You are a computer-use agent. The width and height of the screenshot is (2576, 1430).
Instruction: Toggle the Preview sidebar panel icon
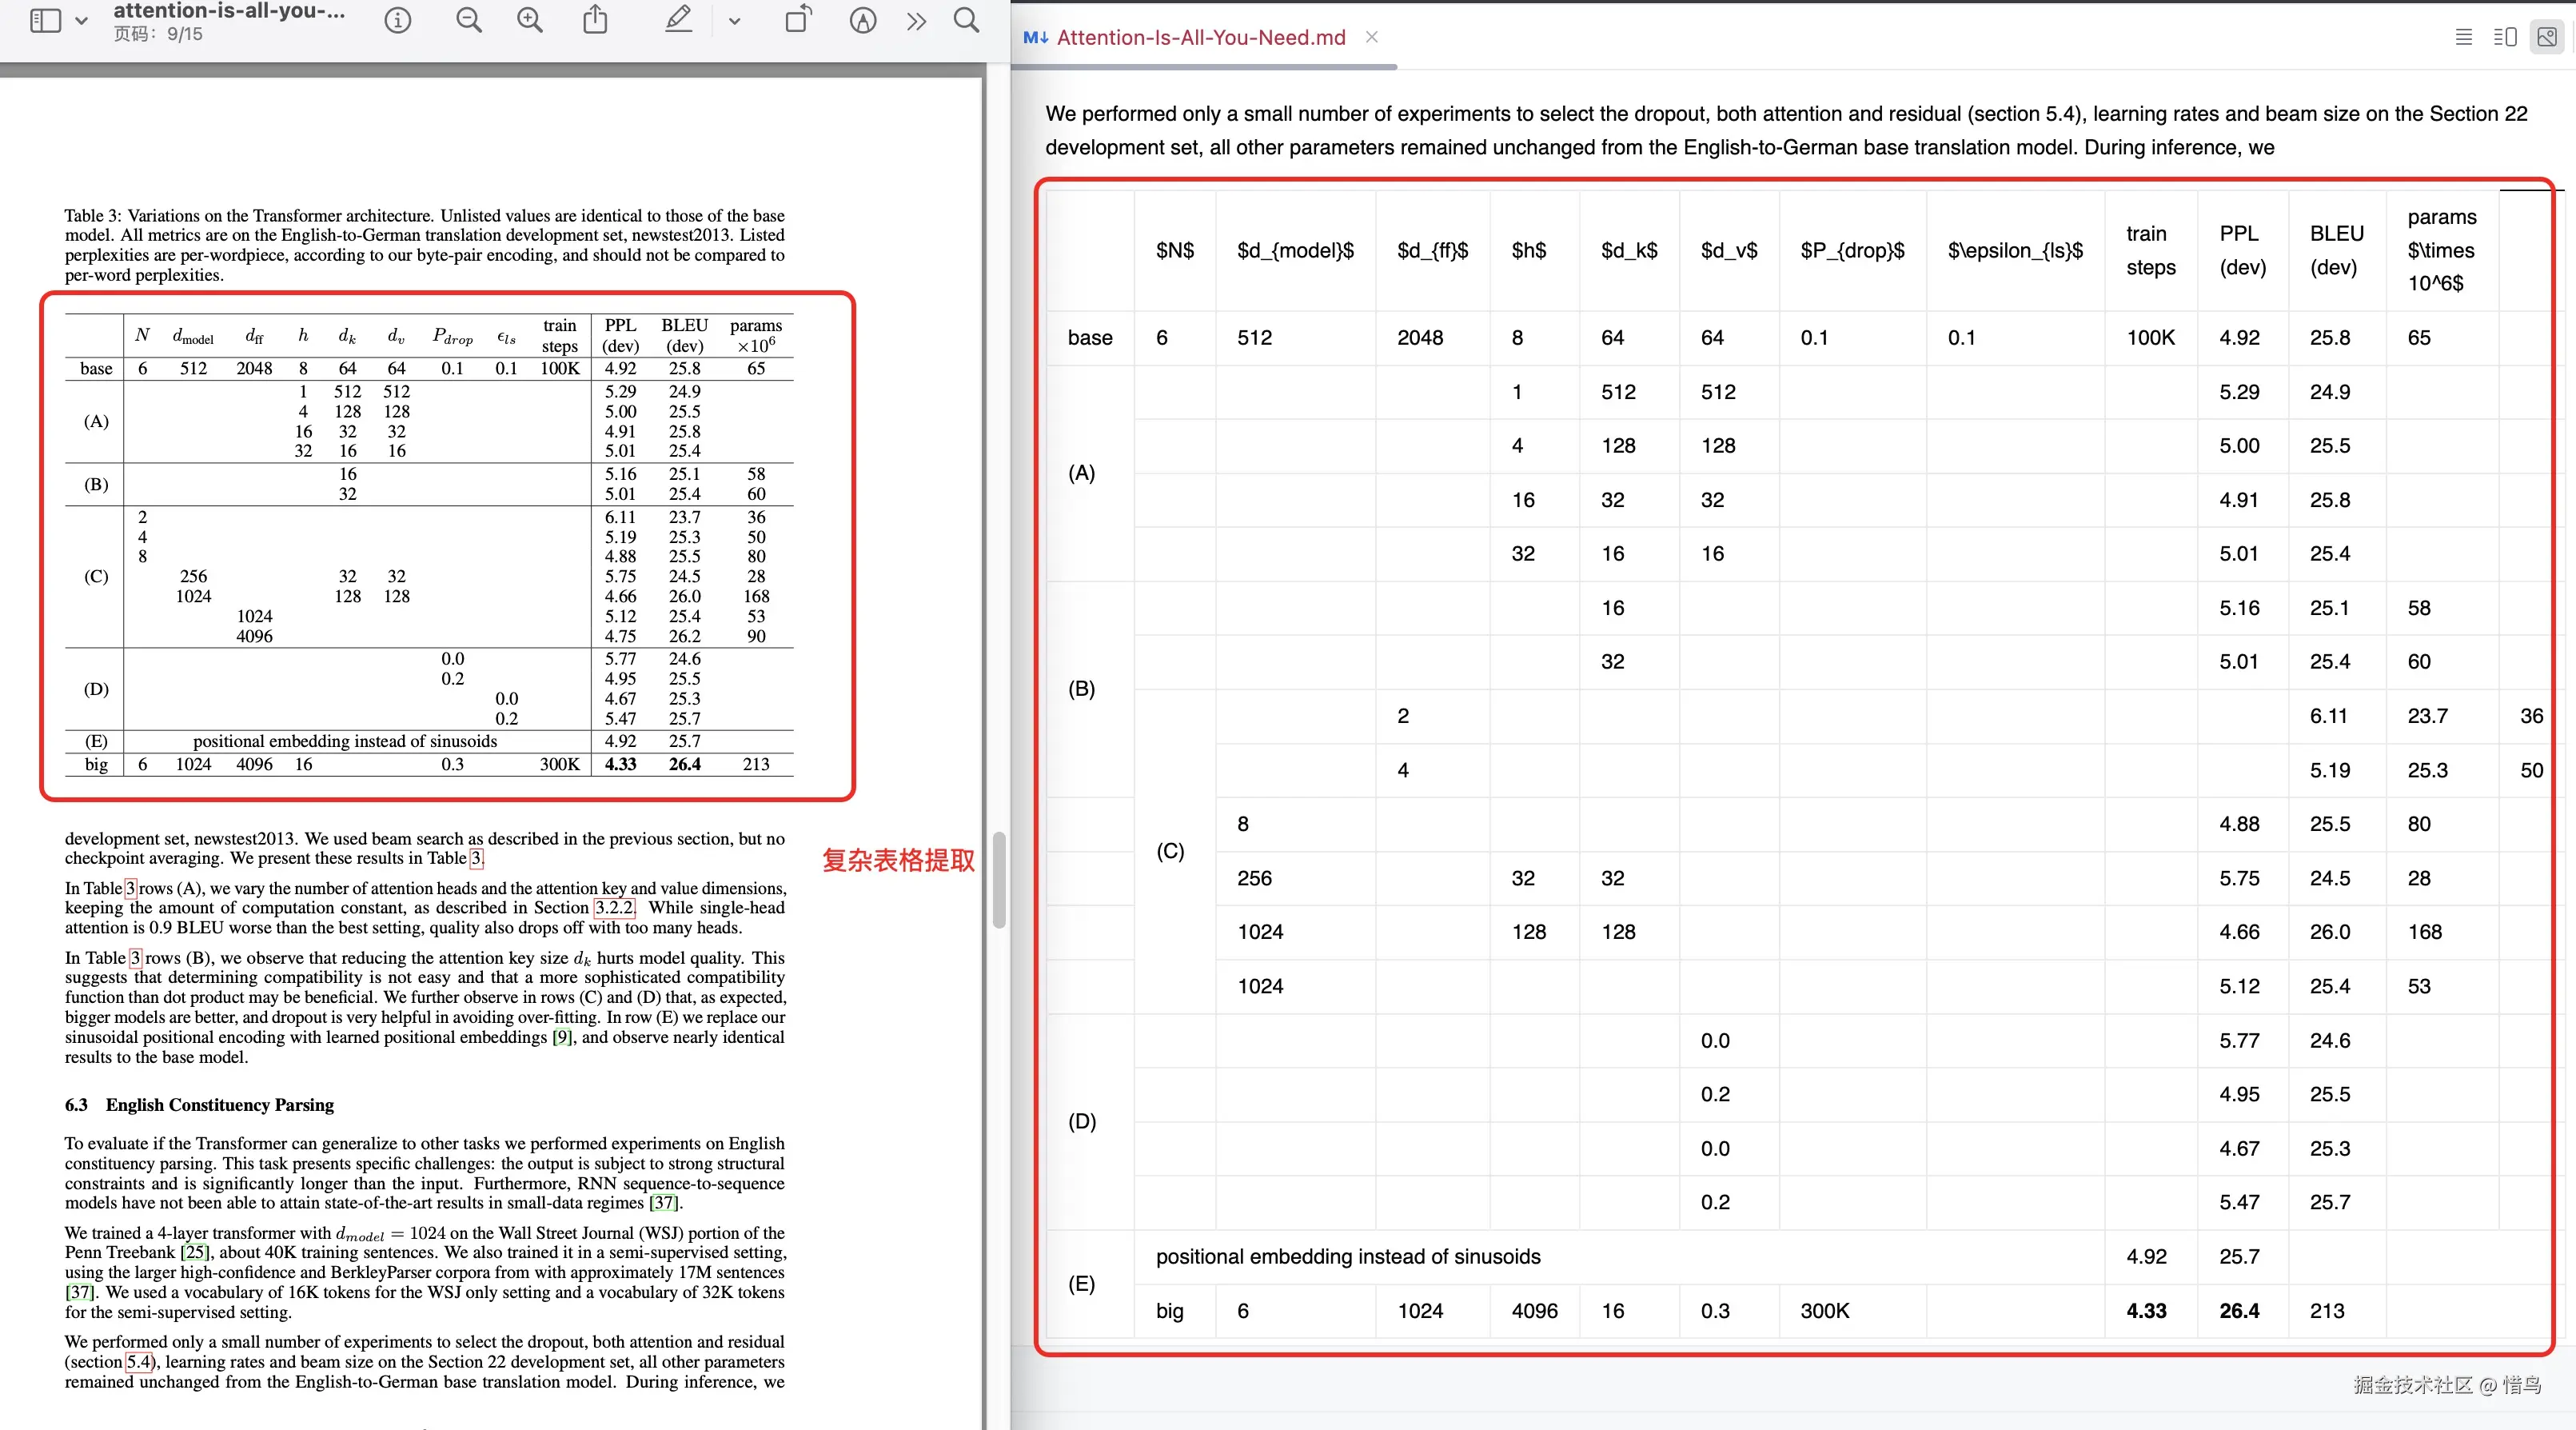point(45,20)
